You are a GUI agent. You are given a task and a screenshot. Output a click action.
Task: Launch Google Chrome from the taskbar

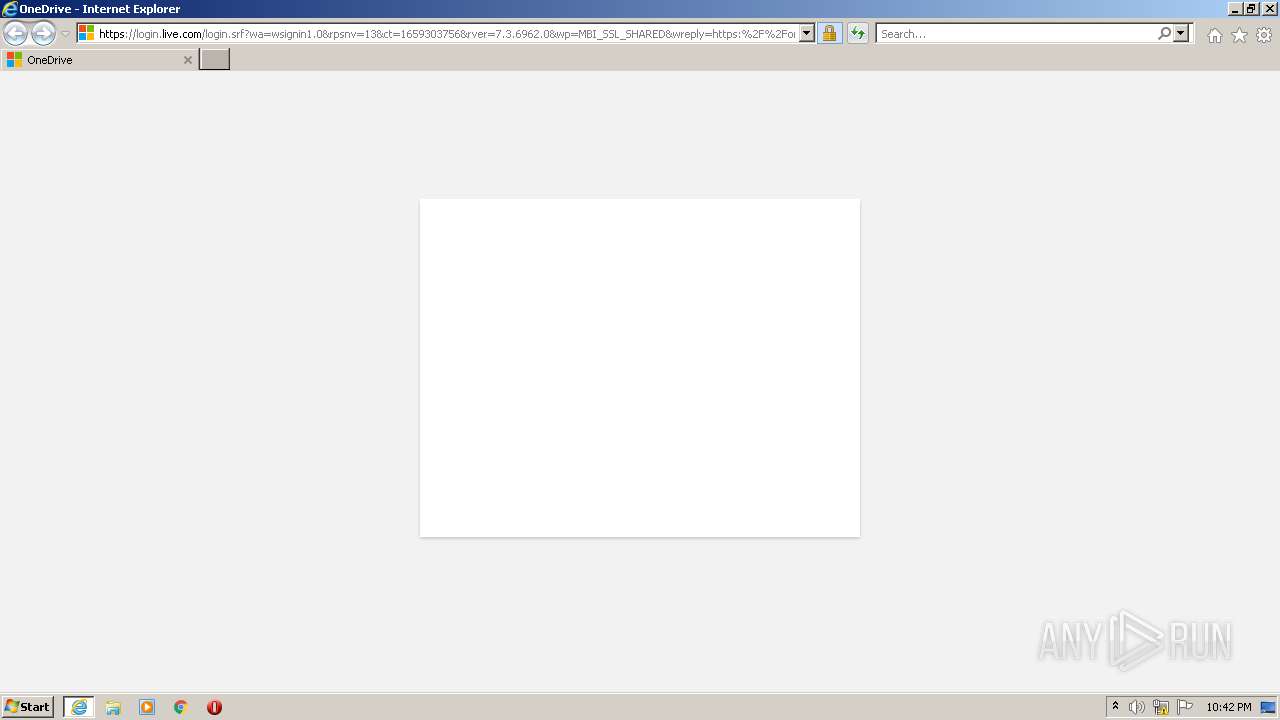pyautogui.click(x=181, y=707)
